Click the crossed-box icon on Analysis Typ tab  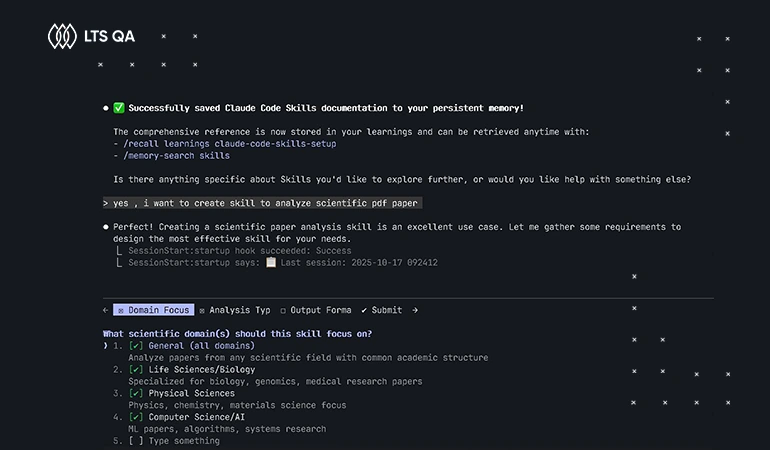coord(202,310)
